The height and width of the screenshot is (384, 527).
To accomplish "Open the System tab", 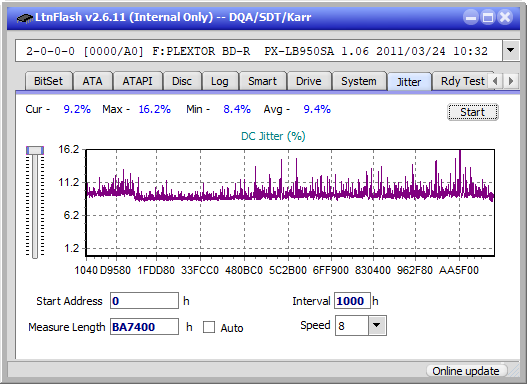I will click(x=359, y=81).
